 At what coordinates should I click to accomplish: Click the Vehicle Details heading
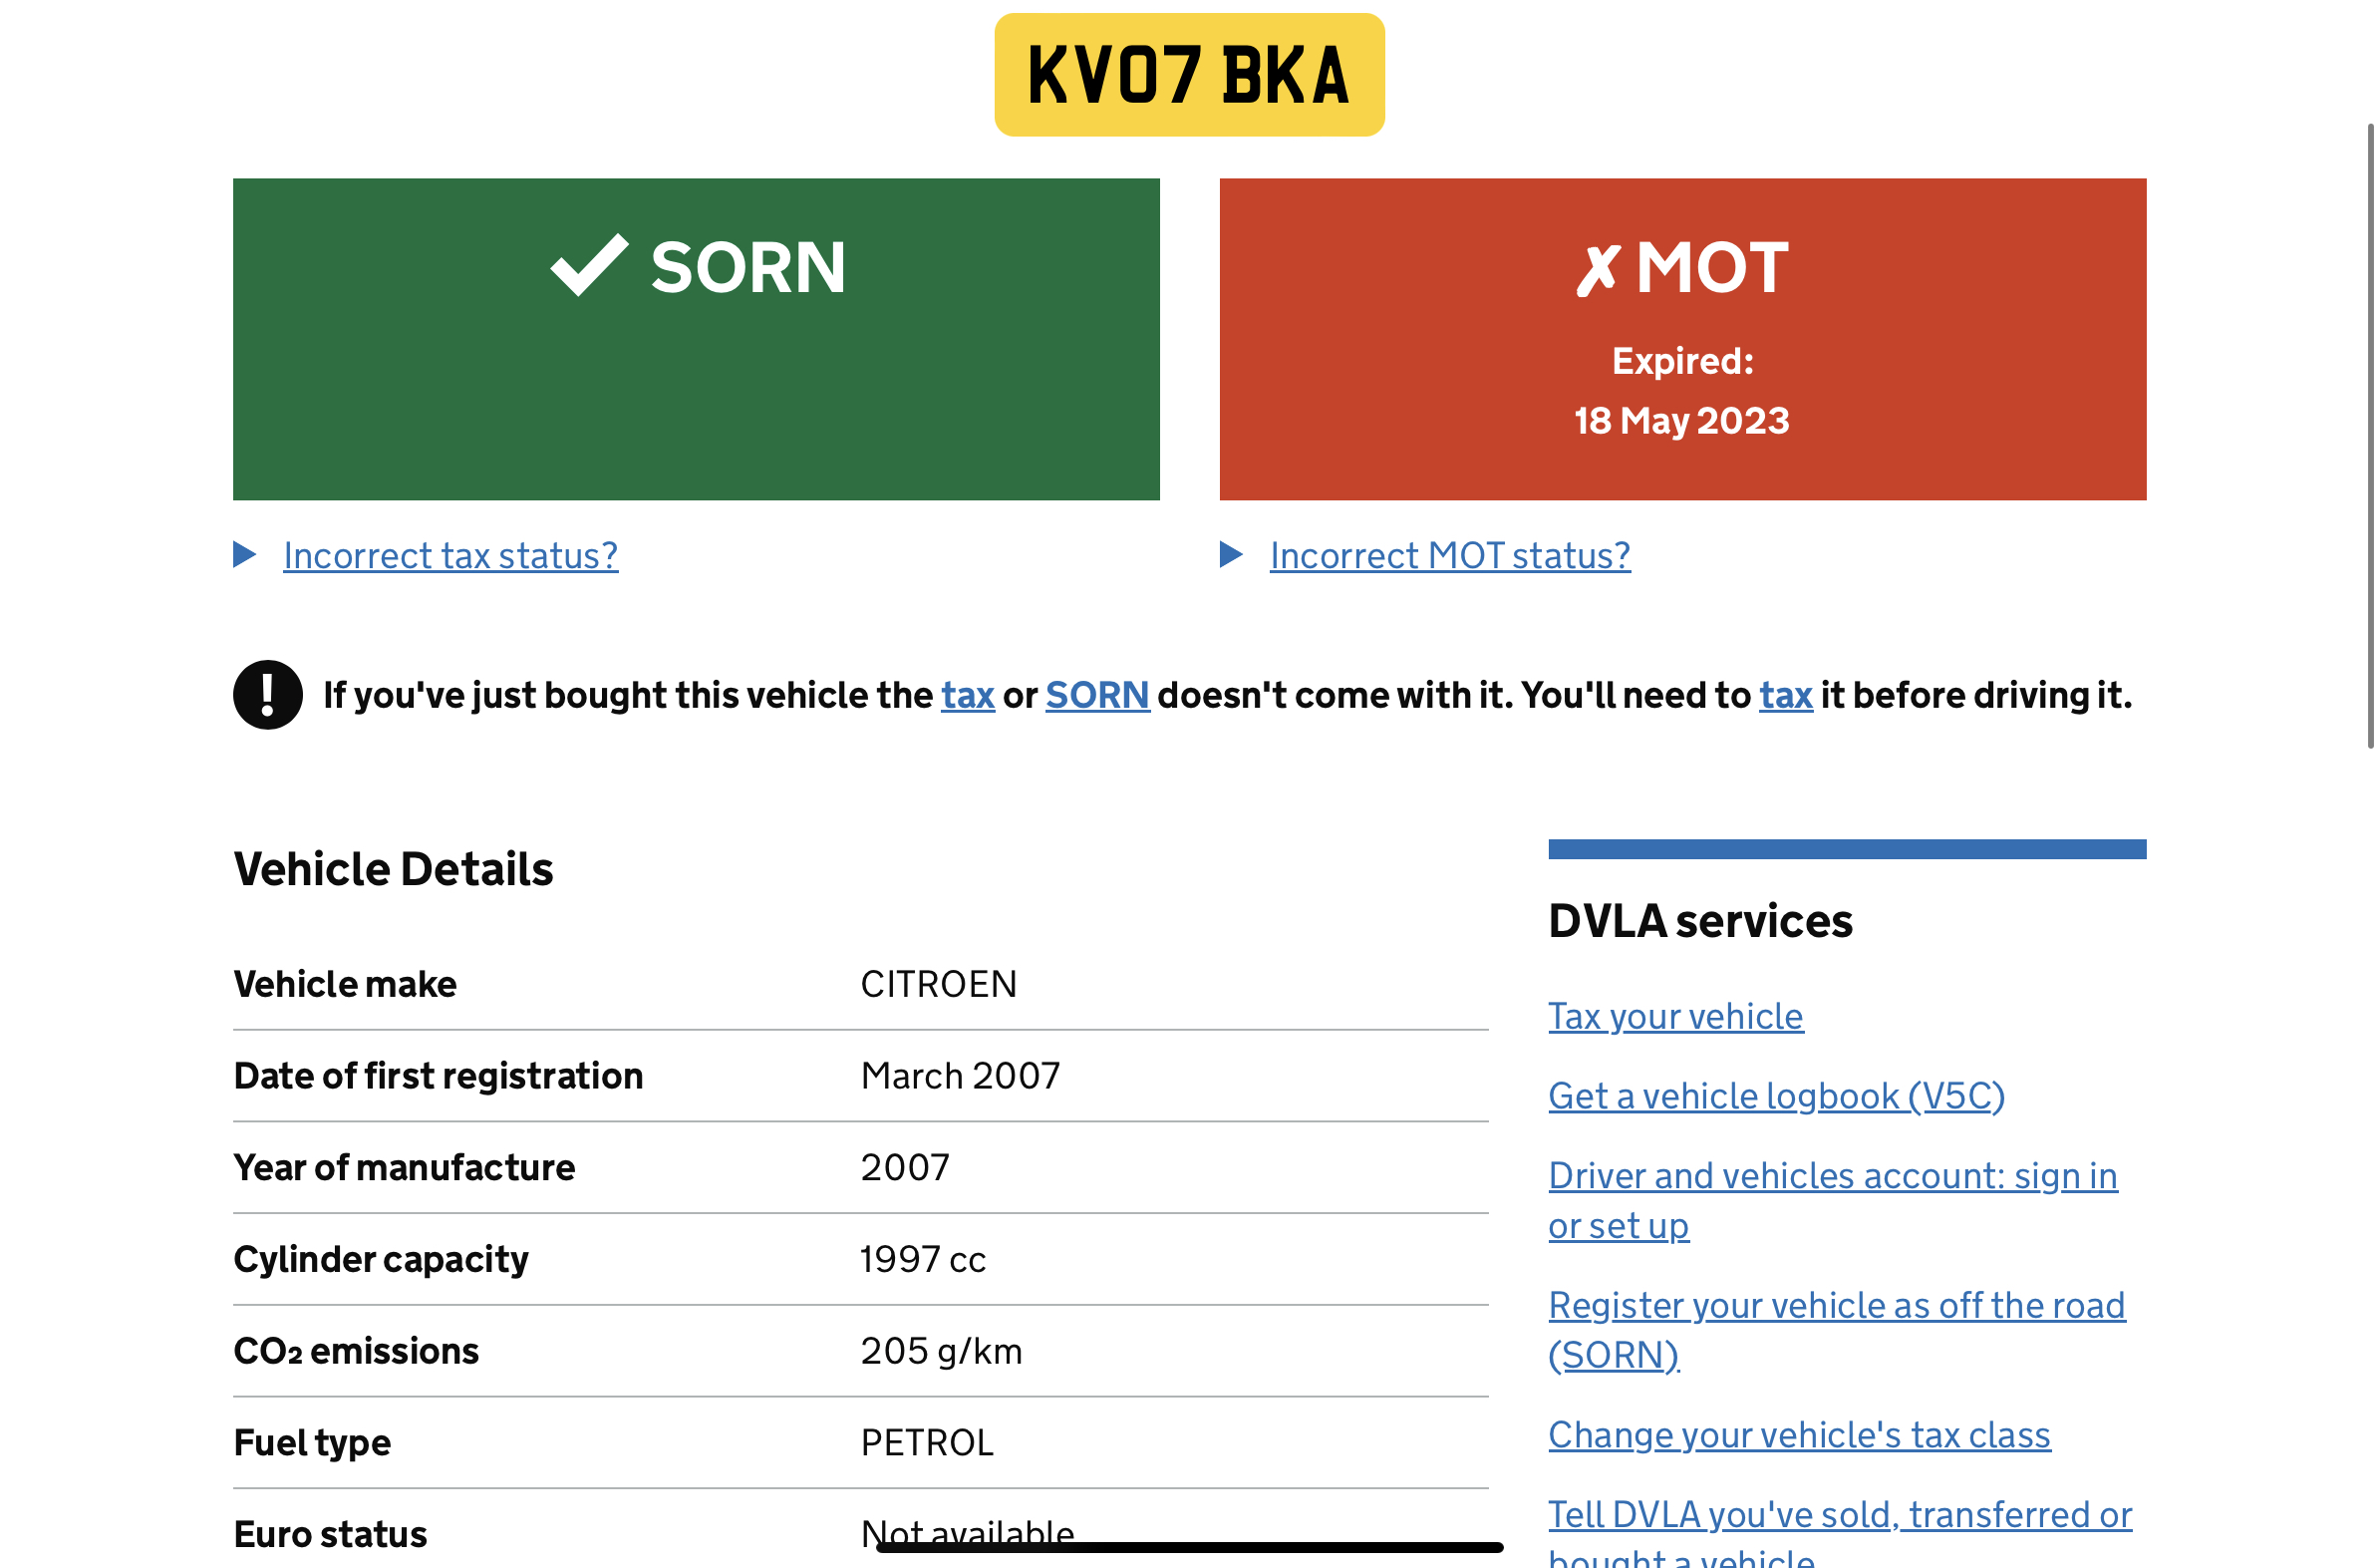(393, 868)
